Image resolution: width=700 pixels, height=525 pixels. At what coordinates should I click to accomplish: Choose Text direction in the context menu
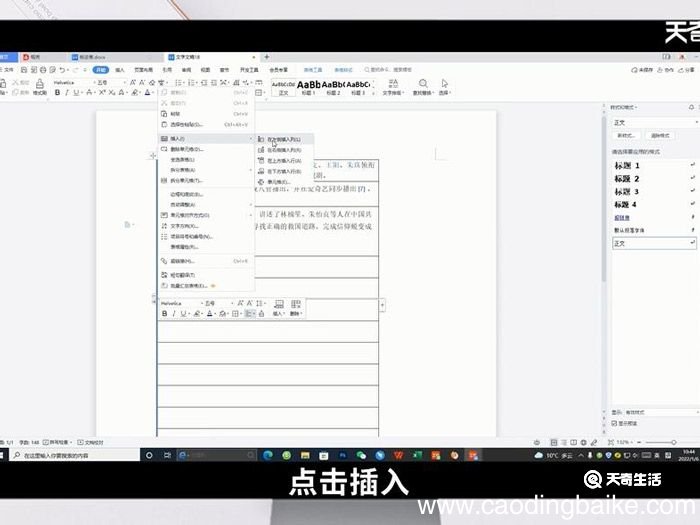click(206, 226)
